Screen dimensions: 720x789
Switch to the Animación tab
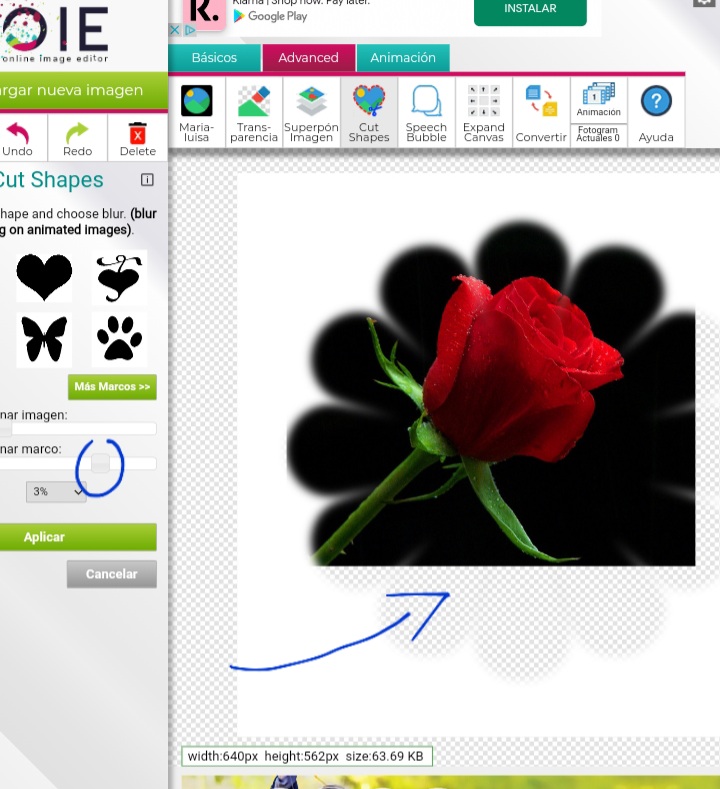coord(402,58)
